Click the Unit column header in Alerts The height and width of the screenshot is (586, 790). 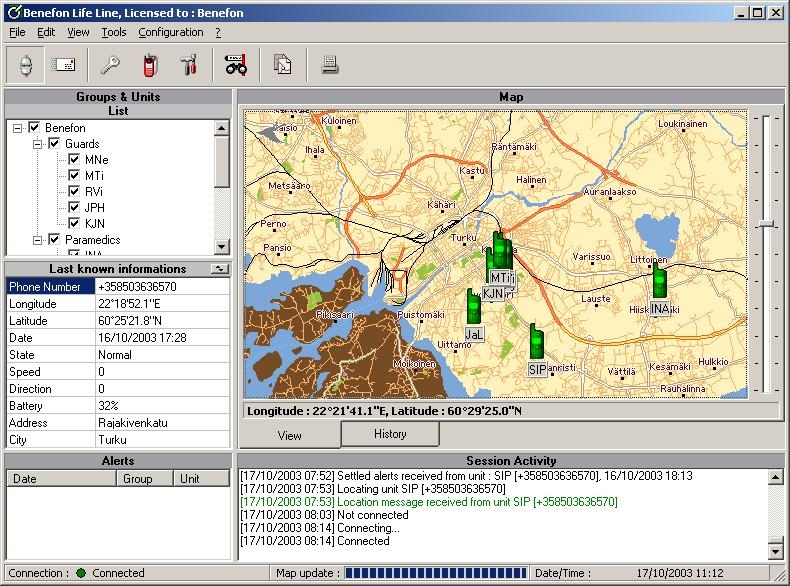pyautogui.click(x=201, y=479)
